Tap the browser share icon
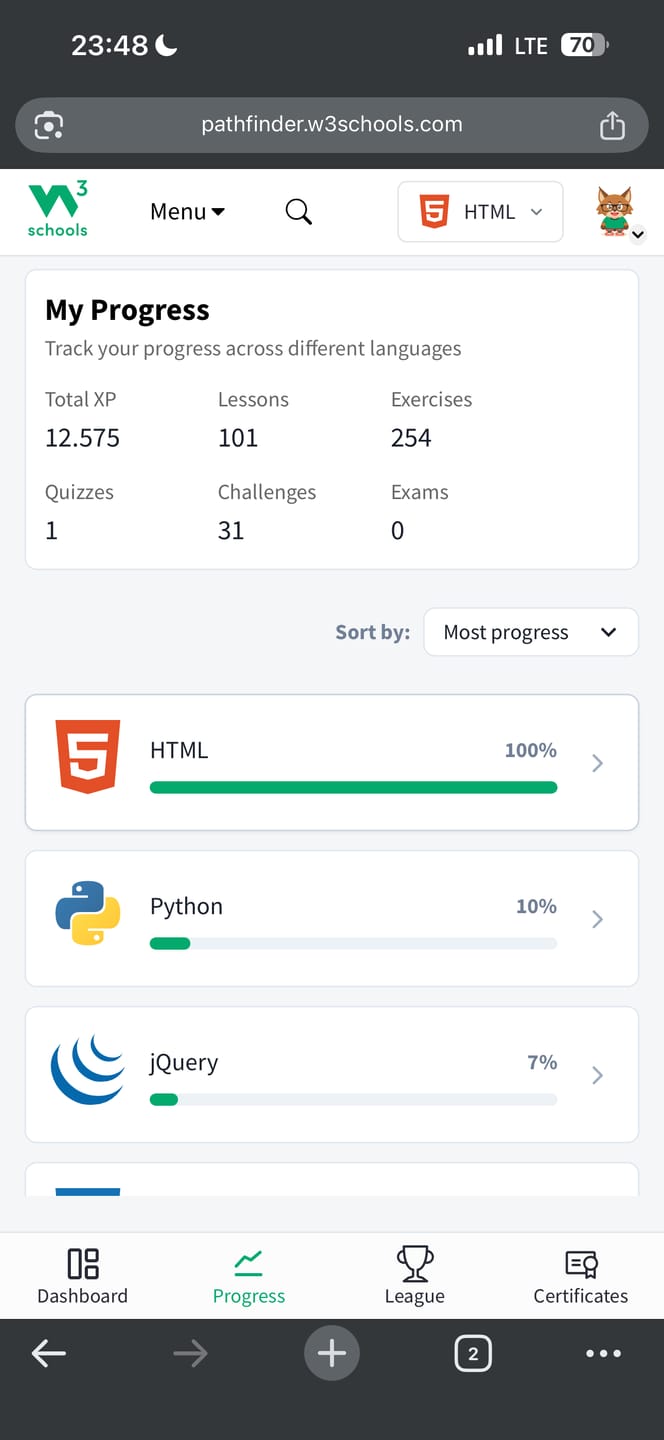 (x=612, y=125)
